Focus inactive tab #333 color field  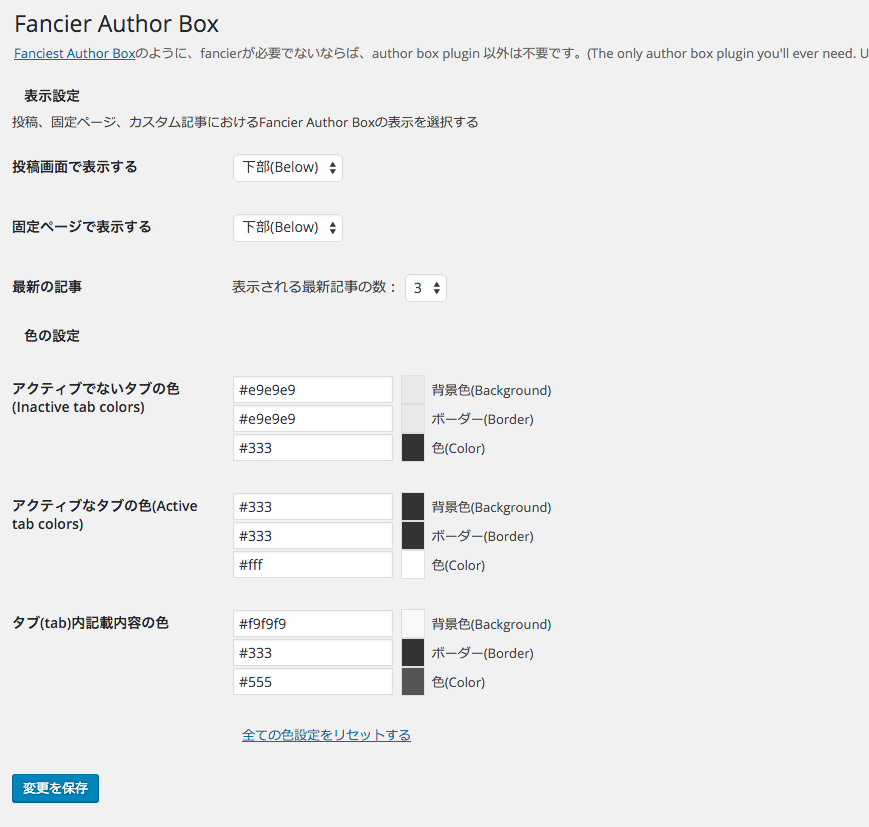tap(313, 448)
